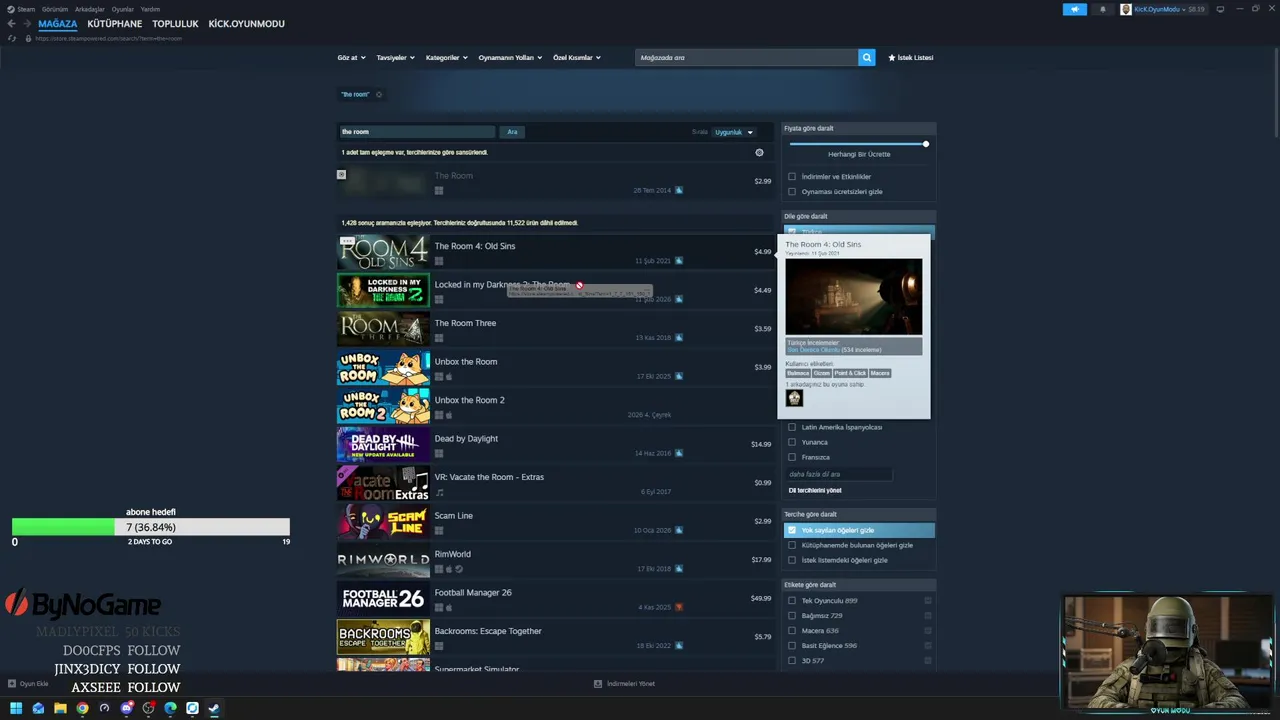Screen dimensions: 1280x720
Task: Remove the "the room" search tag
Action: [x=379, y=94]
